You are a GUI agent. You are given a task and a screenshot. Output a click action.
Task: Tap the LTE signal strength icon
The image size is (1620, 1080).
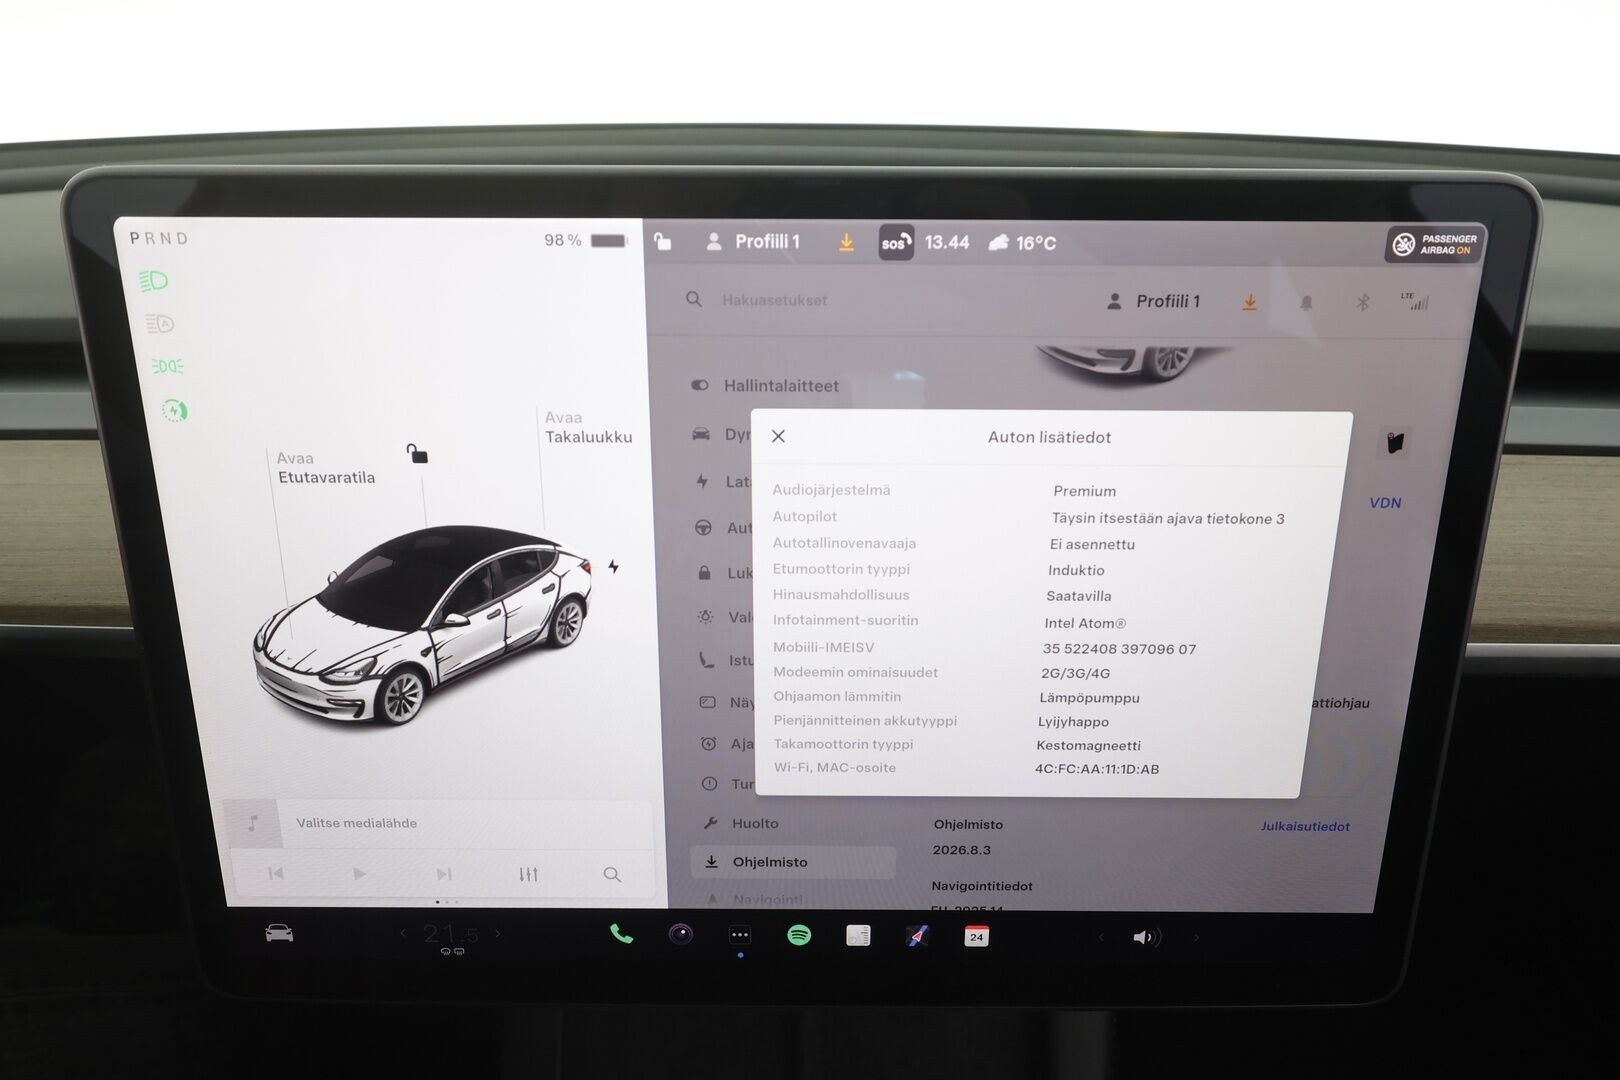(1415, 301)
